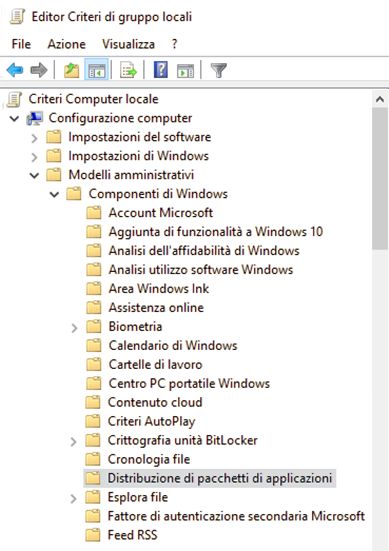Select Cartelle di lavoro
Image resolution: width=389 pixels, height=551 pixels.
[x=155, y=365]
